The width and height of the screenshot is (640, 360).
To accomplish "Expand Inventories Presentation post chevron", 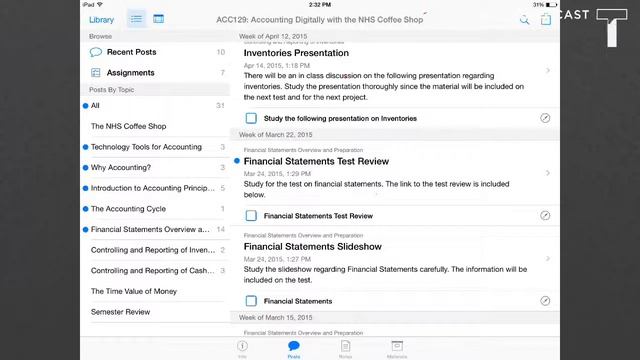I will tap(548, 71).
